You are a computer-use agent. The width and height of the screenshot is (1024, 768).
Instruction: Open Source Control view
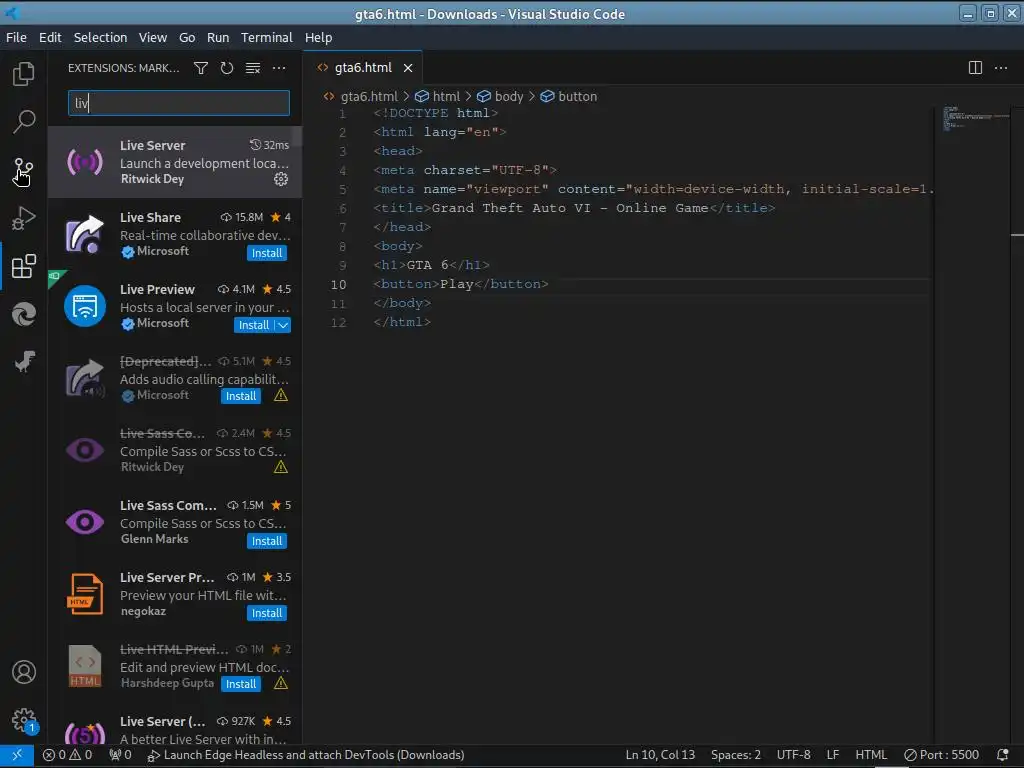tap(24, 170)
